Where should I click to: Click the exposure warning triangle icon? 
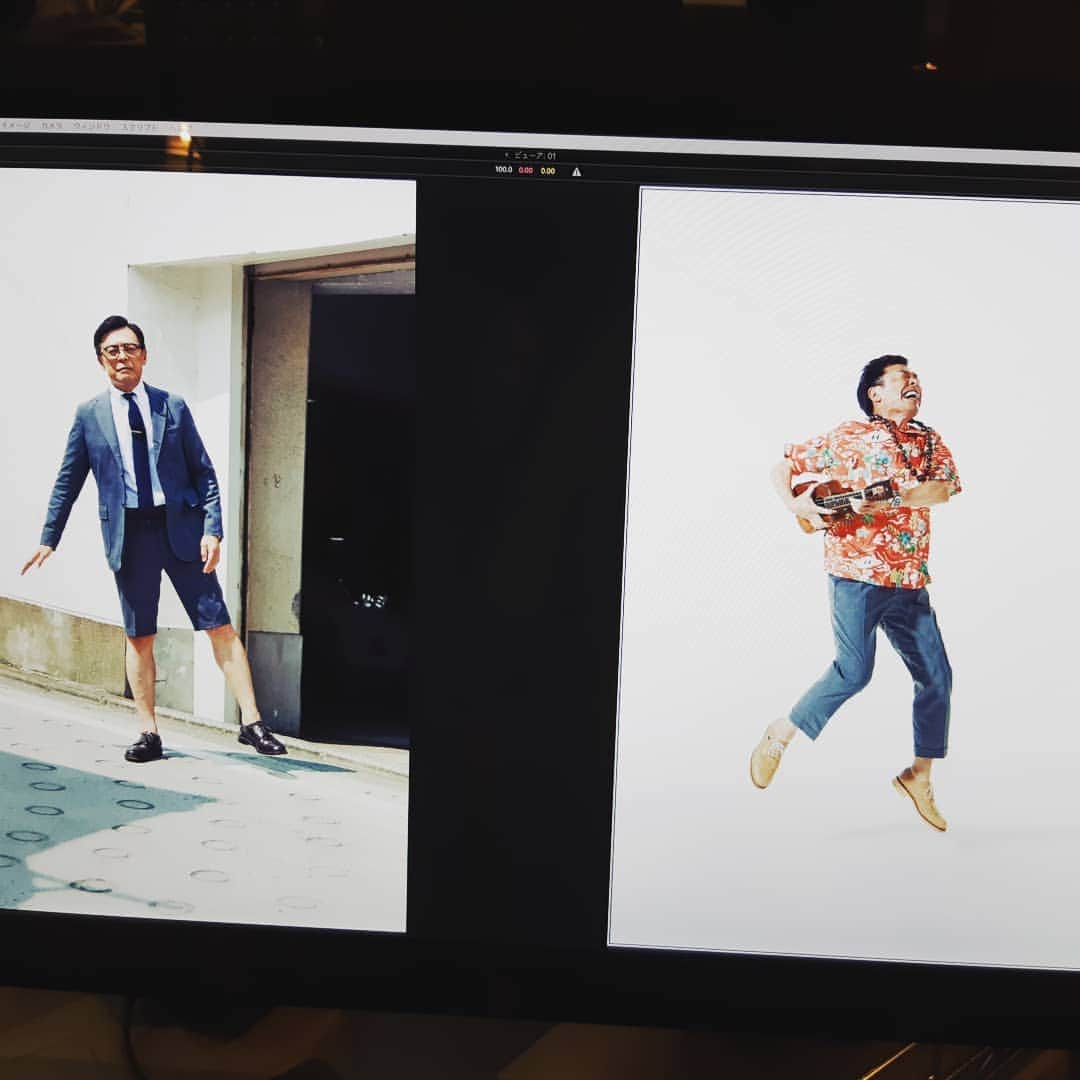577,172
